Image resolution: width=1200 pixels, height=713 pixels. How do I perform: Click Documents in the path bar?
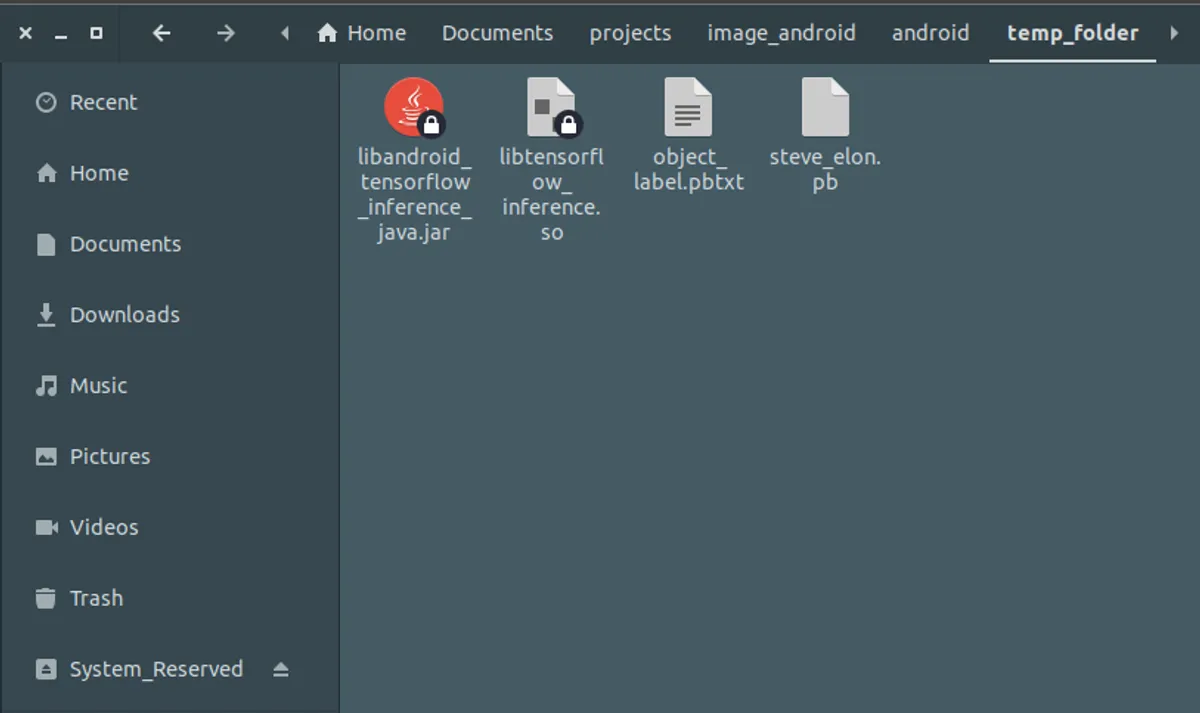tap(497, 33)
